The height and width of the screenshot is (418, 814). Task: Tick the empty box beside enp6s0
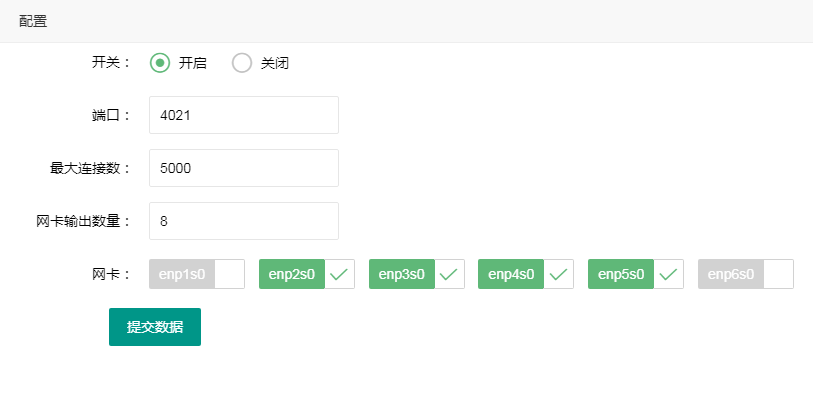click(x=778, y=274)
